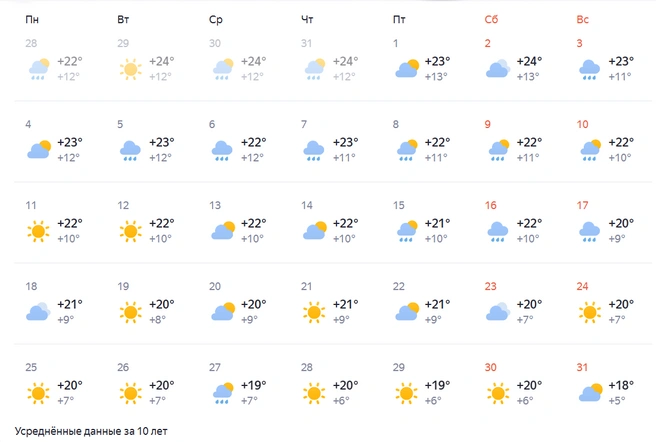
Task: Click the overcast icon on Saturday 2
Action: 498,69
